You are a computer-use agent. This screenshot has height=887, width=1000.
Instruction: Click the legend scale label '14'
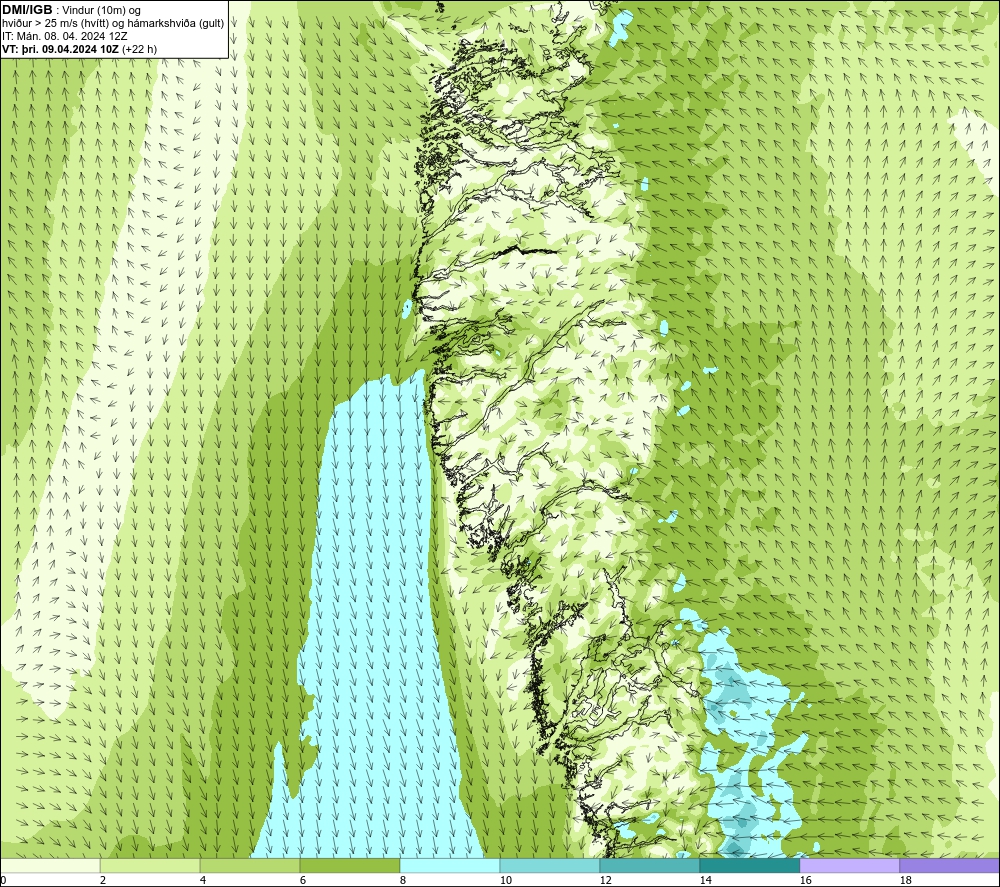point(706,881)
